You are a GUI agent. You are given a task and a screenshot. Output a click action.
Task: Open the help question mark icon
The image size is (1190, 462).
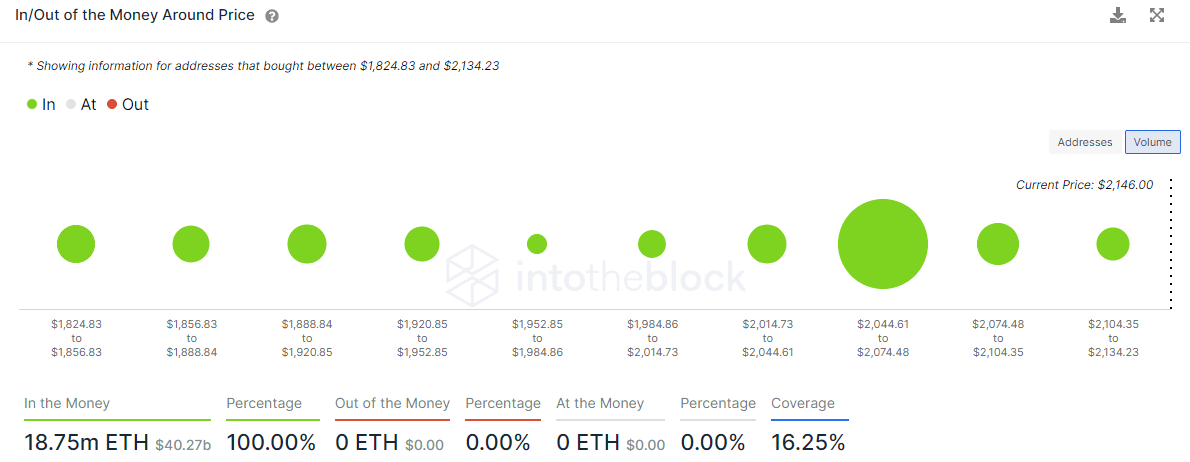[272, 16]
